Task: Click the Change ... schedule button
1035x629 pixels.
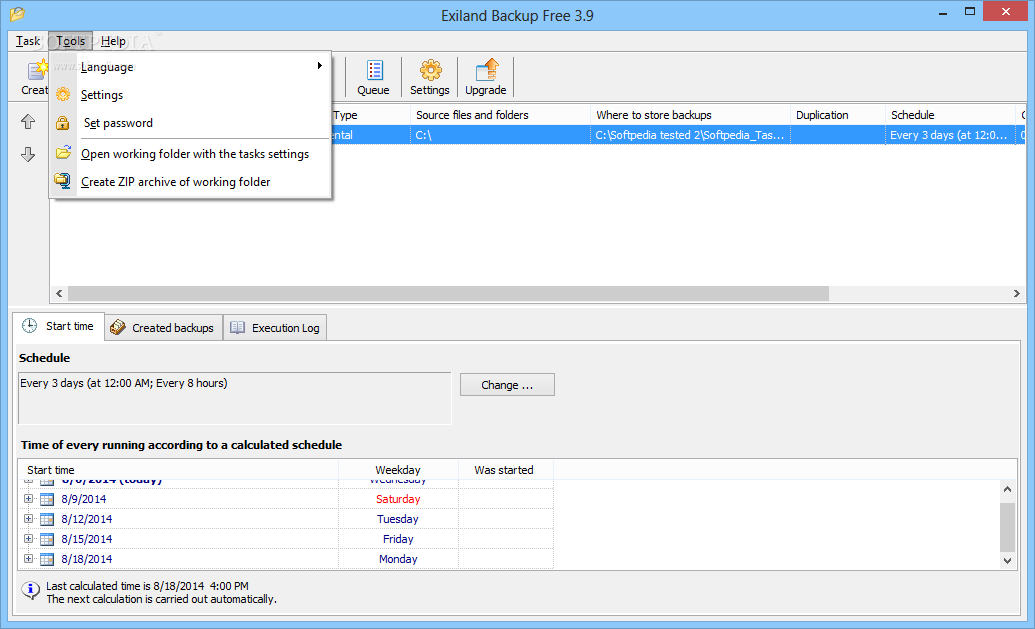Action: click(x=507, y=385)
